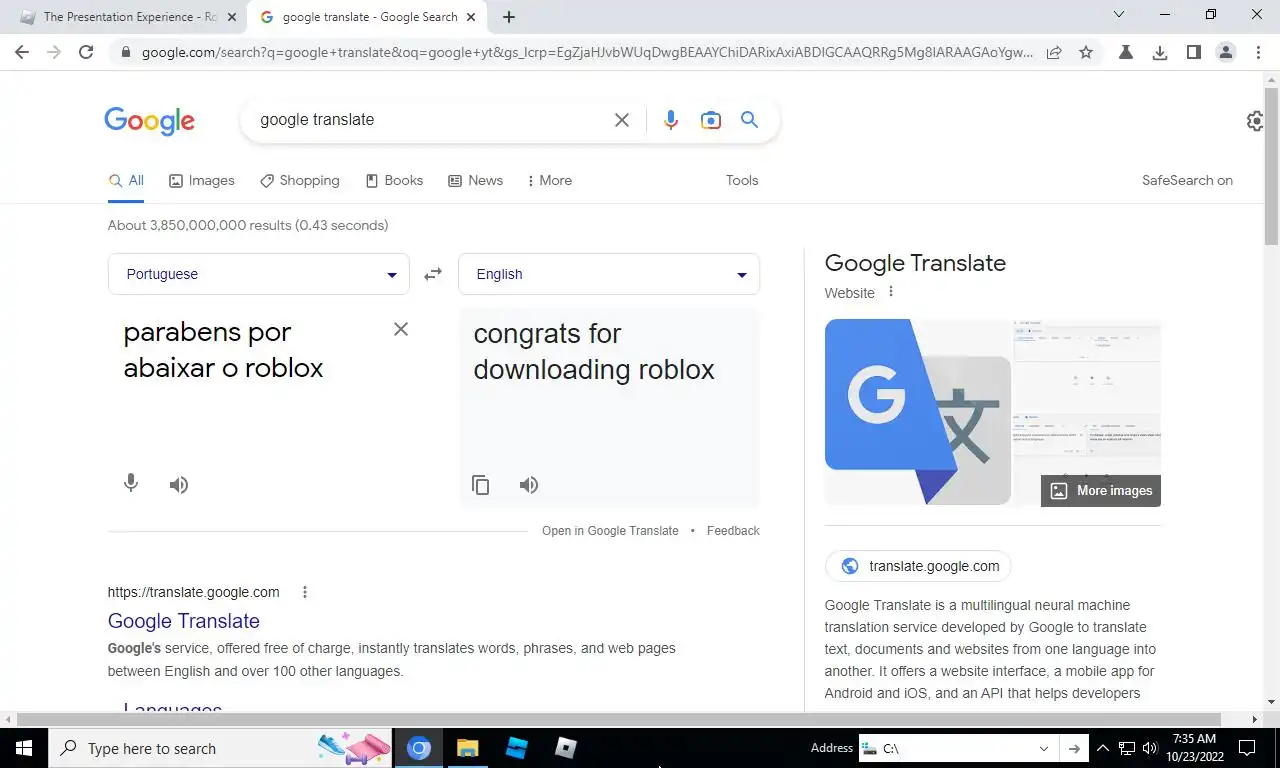Open Chrome profile avatar
This screenshot has height=768, width=1280.
(1226, 52)
